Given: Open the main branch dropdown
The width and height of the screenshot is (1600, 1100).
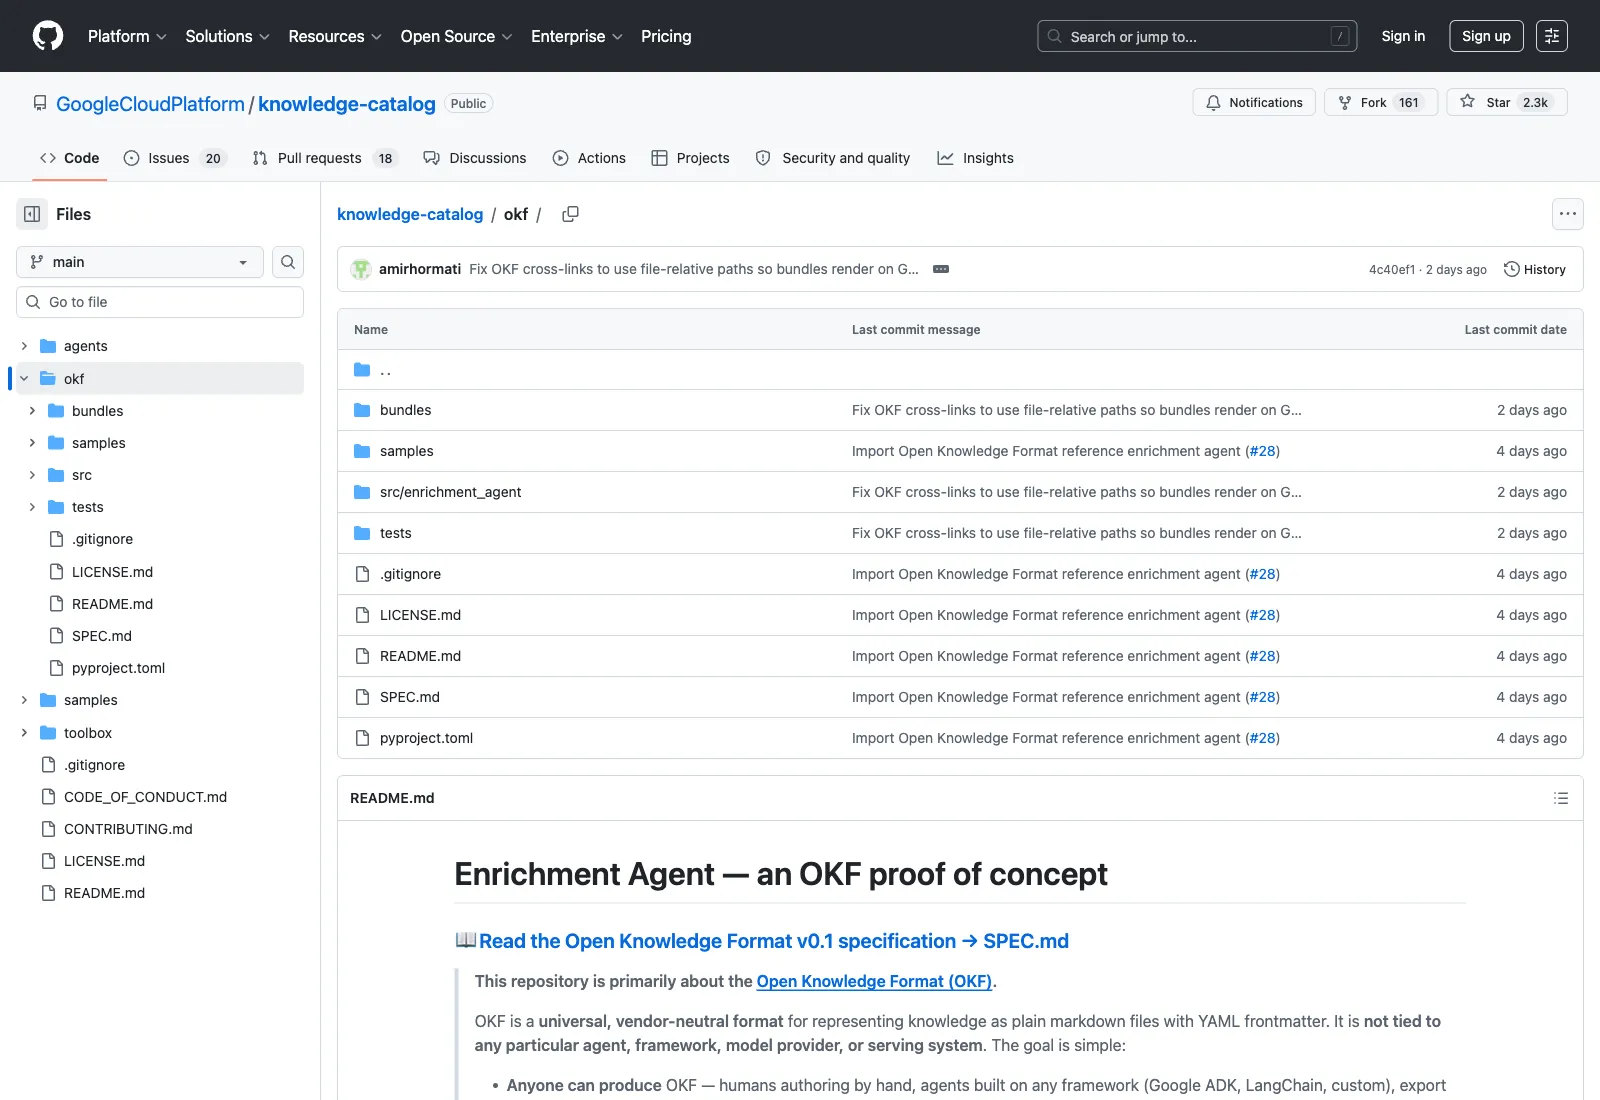Looking at the screenshot, I should [x=140, y=262].
